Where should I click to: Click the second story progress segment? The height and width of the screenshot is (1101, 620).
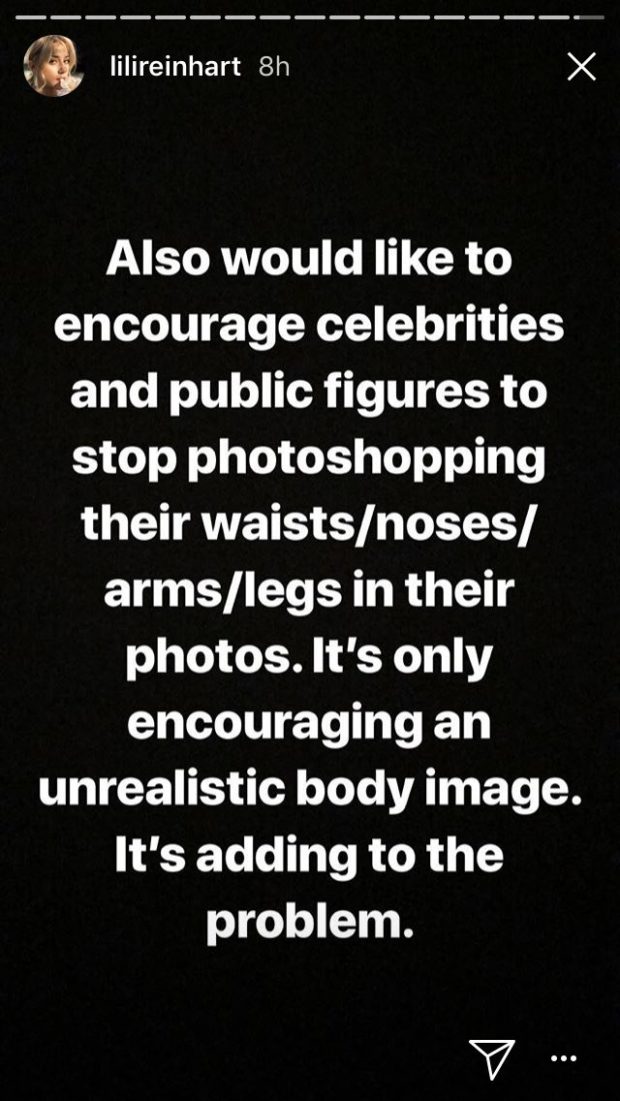[65, 17]
